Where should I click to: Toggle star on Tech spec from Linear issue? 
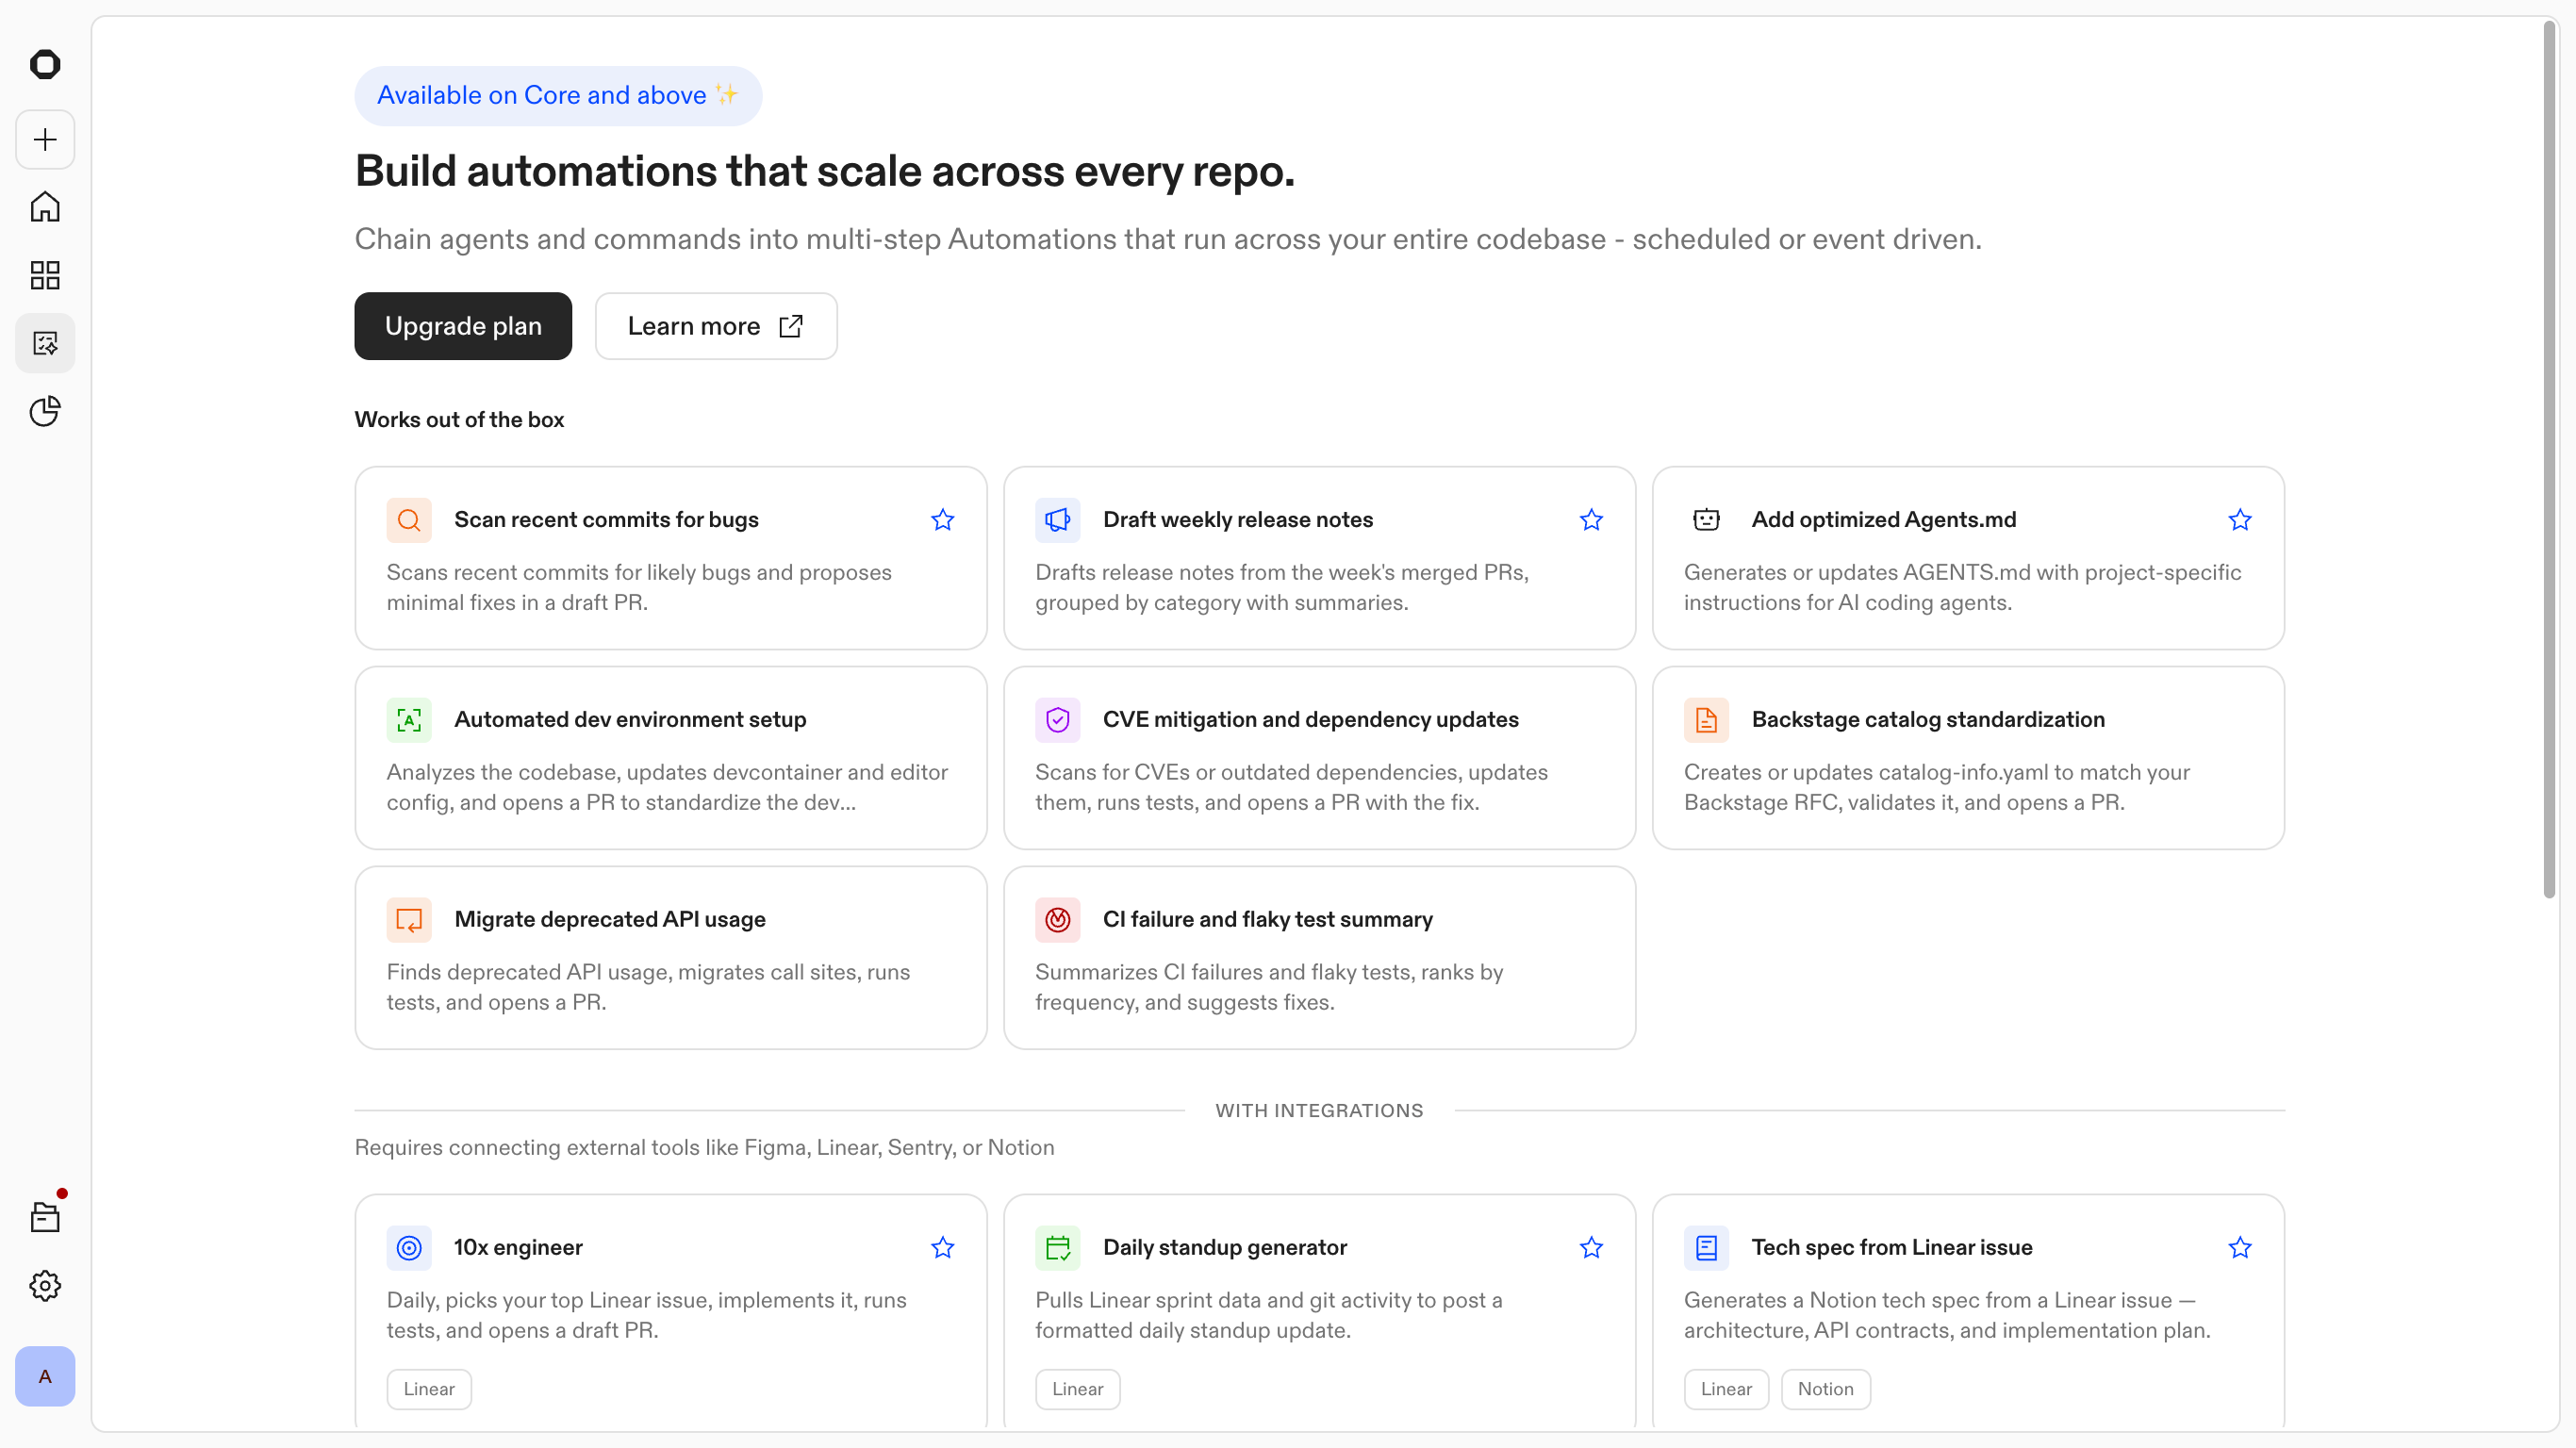pyautogui.click(x=2239, y=1247)
